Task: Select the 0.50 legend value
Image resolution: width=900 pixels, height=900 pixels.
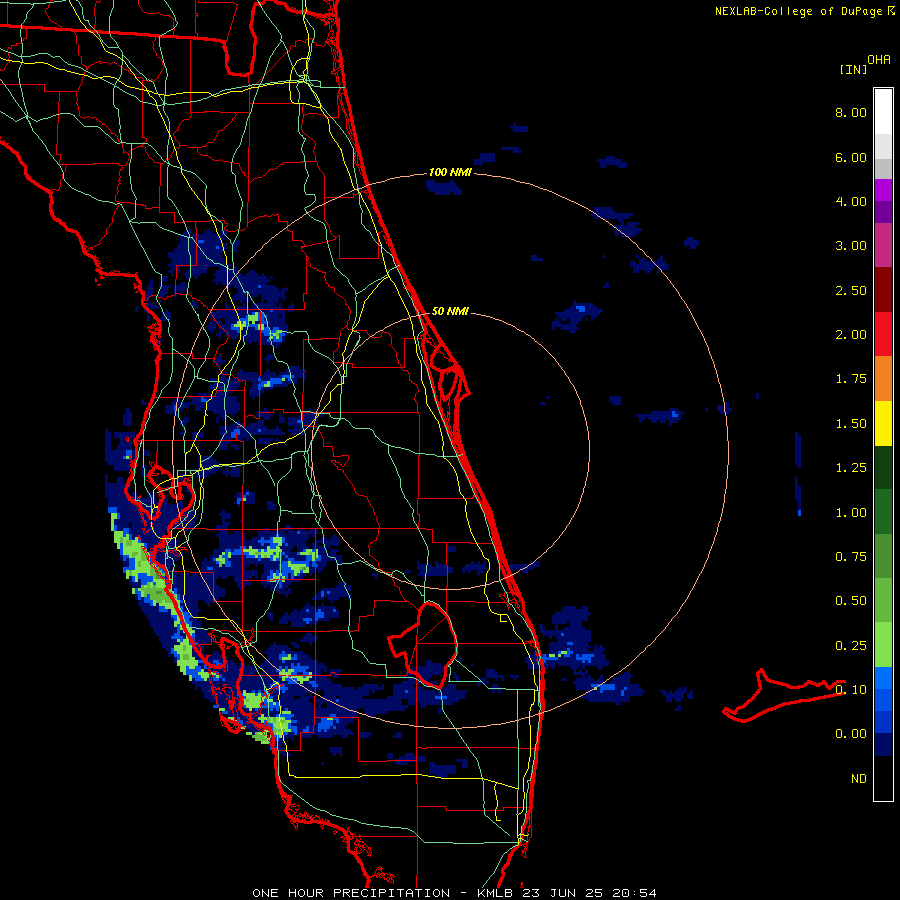Action: pos(851,601)
